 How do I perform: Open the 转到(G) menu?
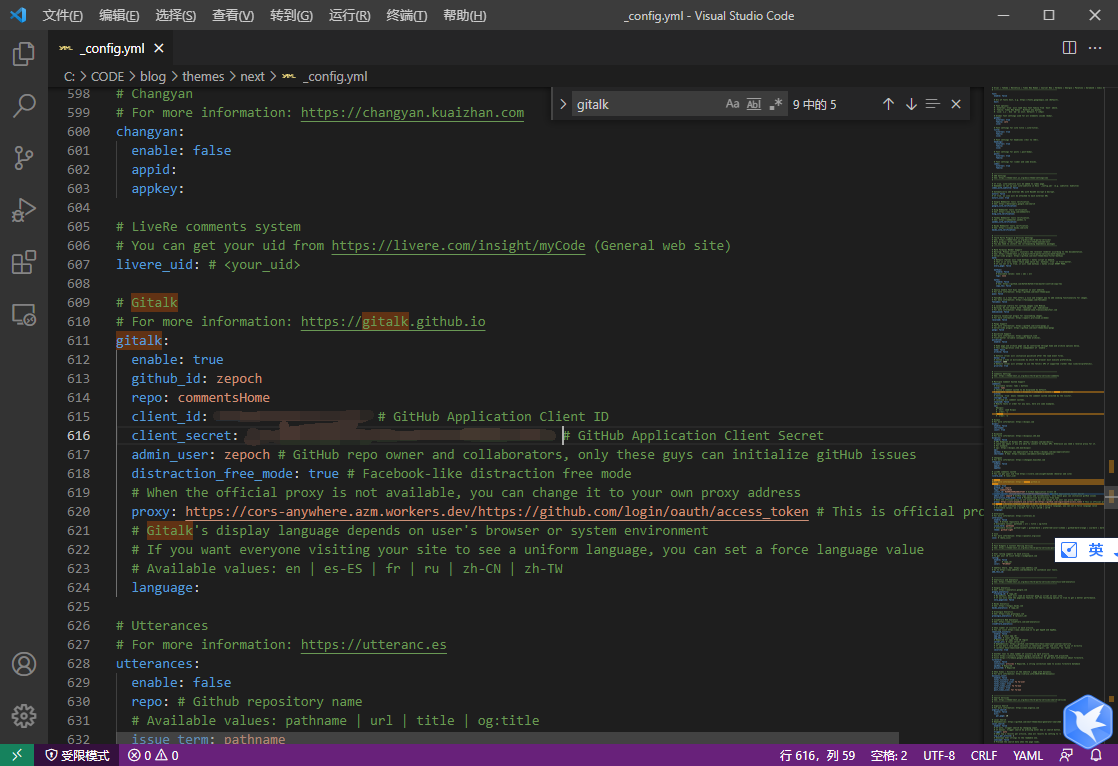coord(292,16)
